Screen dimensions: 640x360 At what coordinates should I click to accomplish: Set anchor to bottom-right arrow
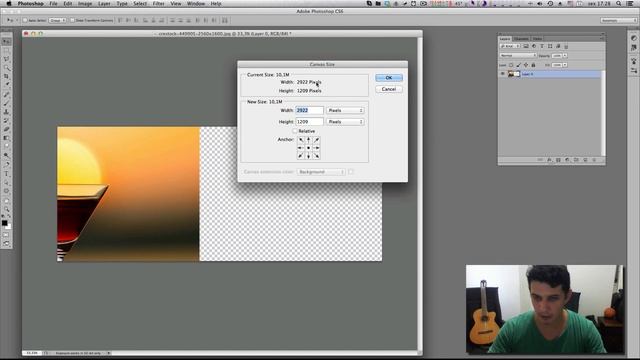(x=316, y=156)
